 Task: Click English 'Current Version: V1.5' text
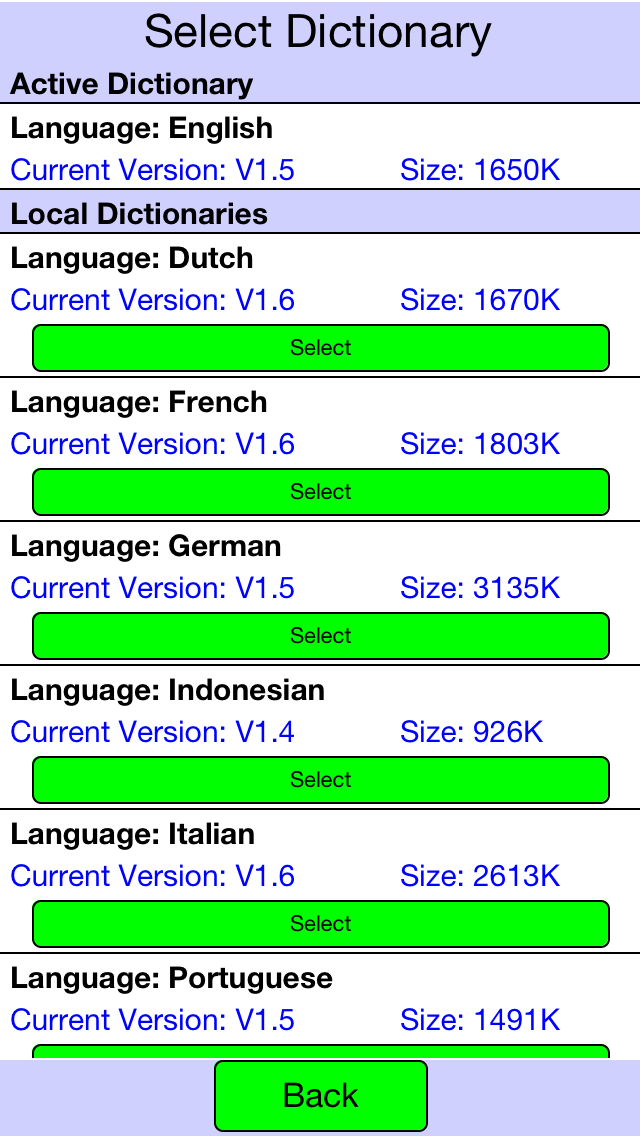(x=152, y=170)
